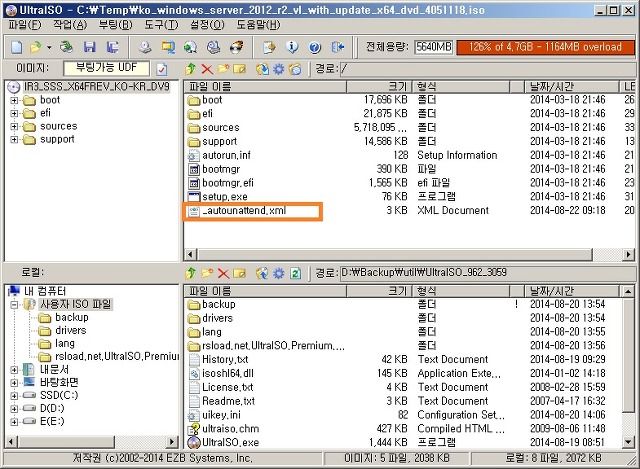Expand the support folder in image tree
This screenshot has width=640, height=469.
(14, 140)
